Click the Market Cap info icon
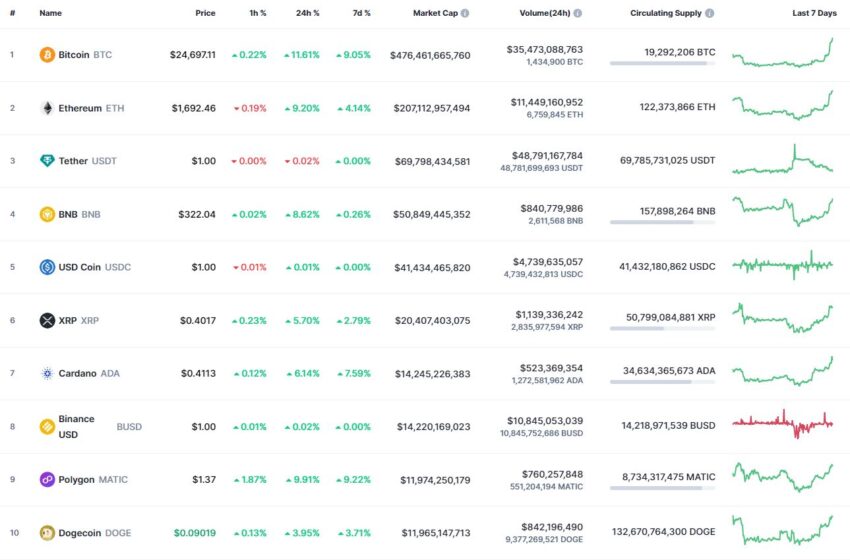 (x=465, y=13)
